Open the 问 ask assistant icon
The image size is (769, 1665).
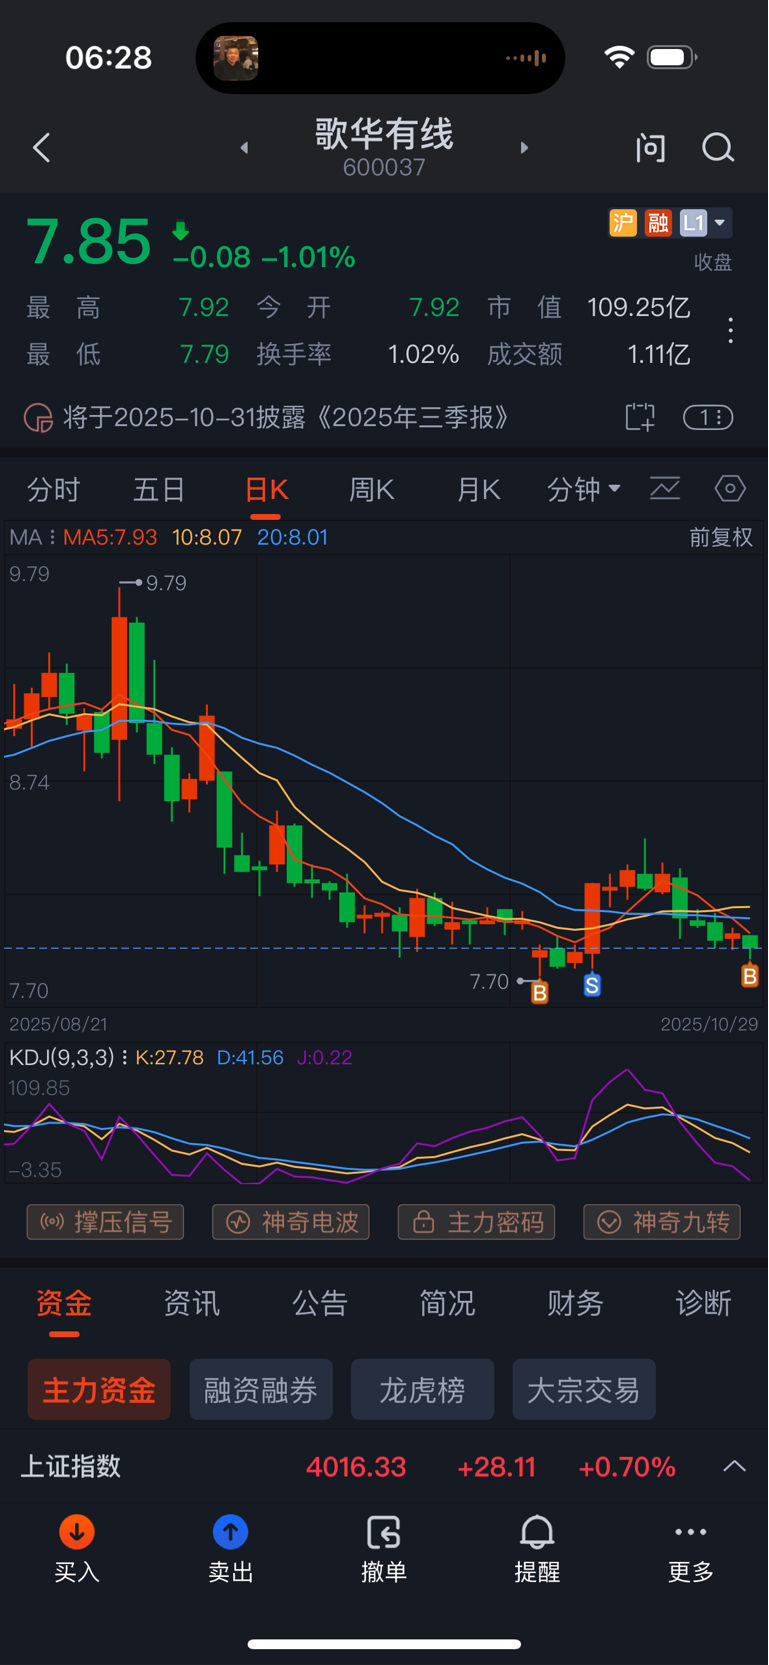coord(651,148)
